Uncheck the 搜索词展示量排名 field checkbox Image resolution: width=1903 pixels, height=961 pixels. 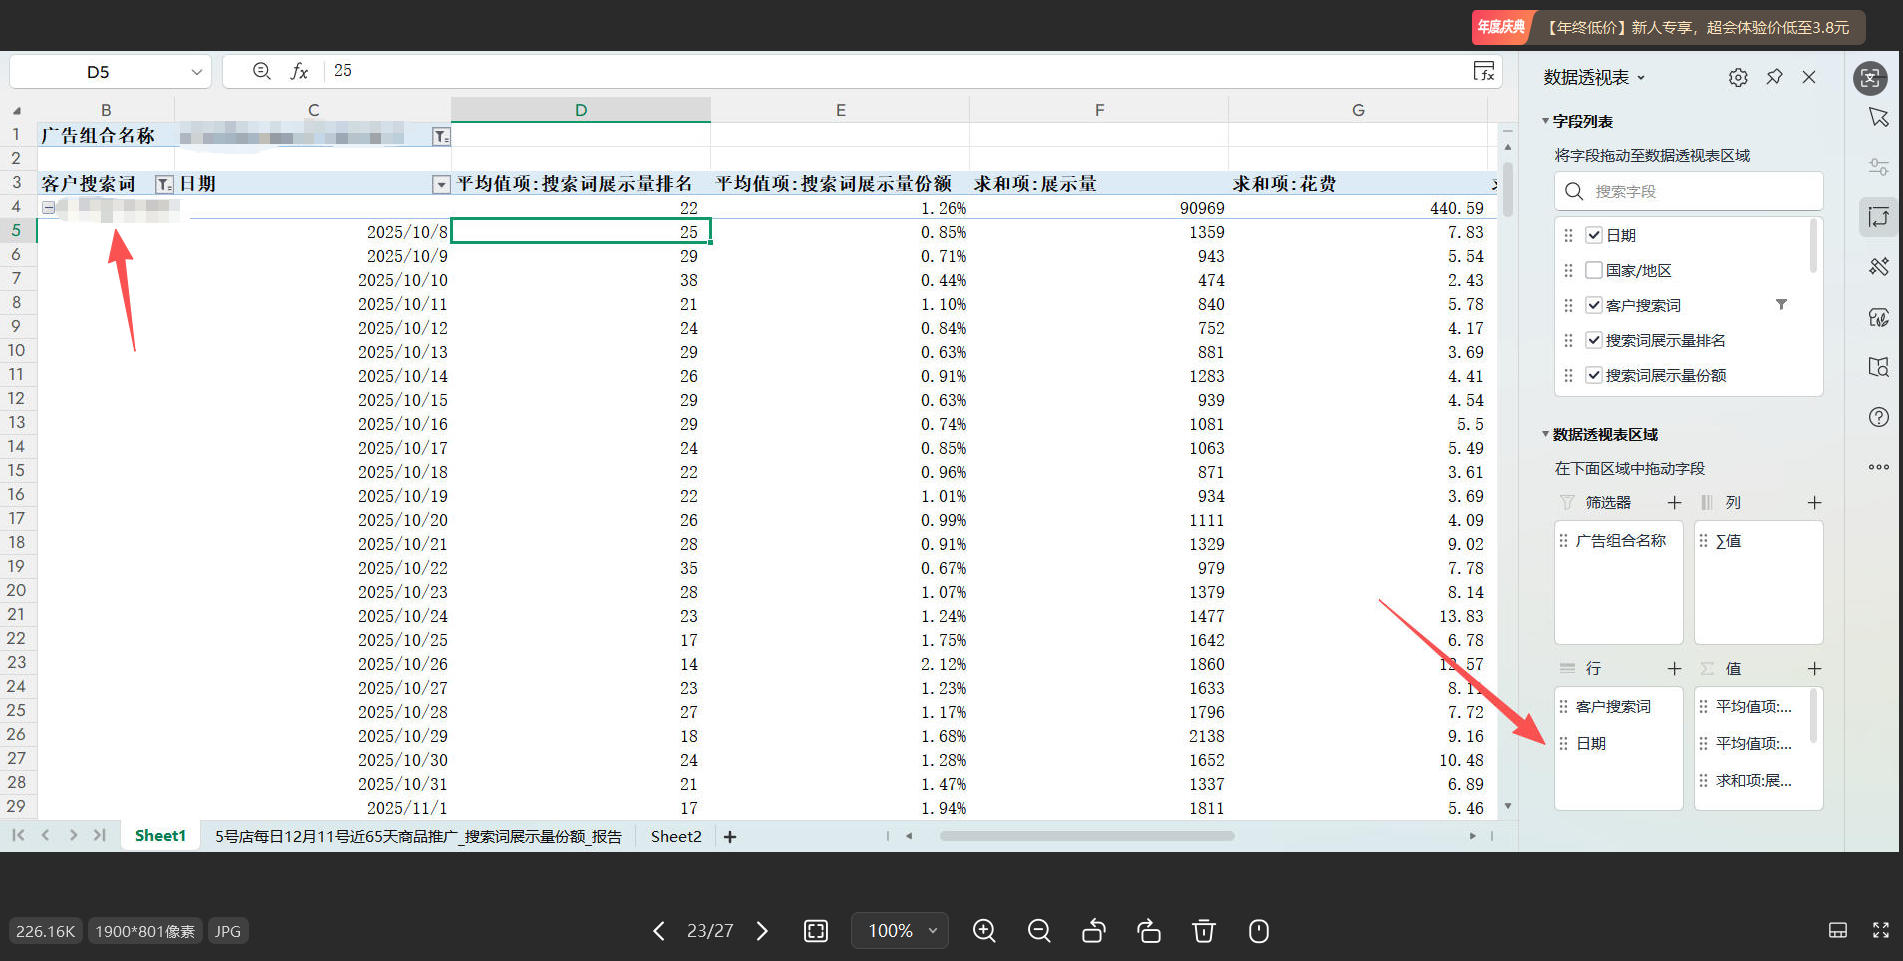[x=1594, y=340]
